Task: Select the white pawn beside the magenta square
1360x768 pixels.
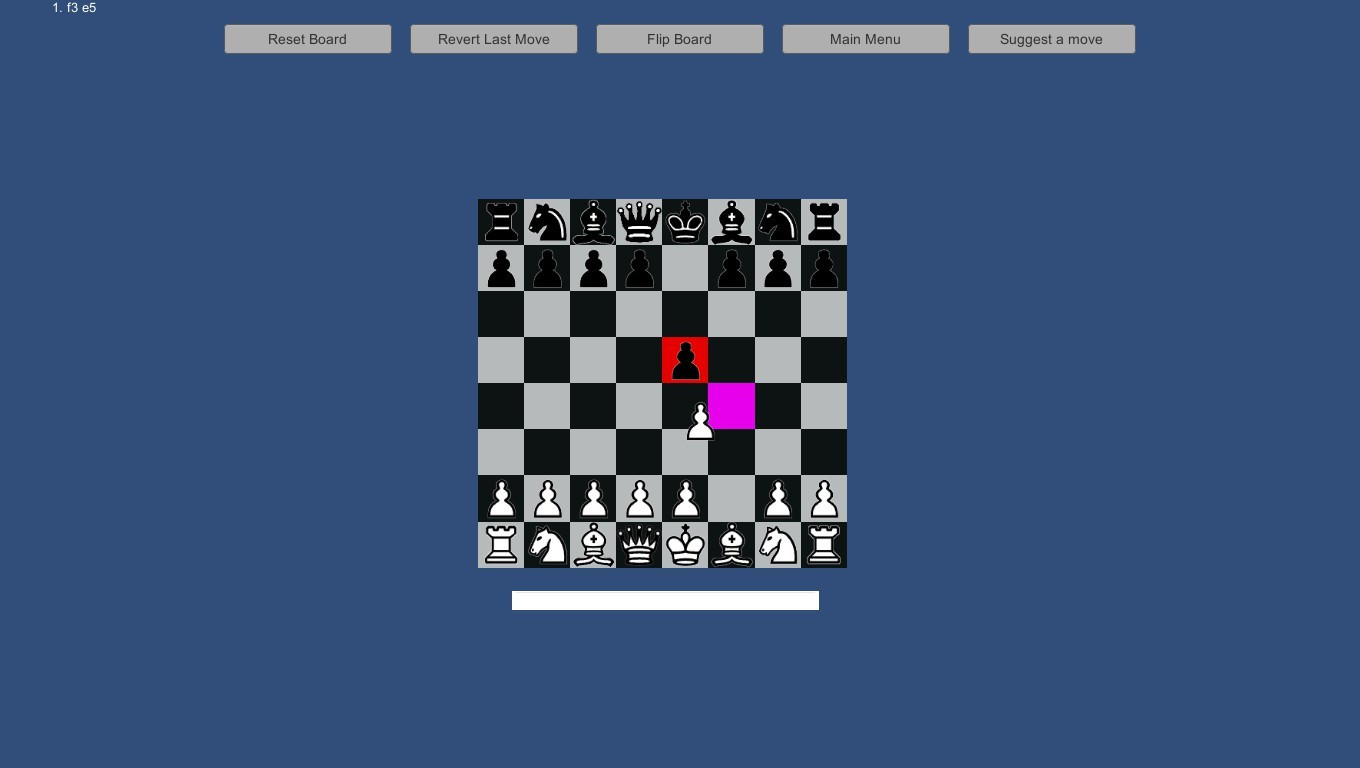Action: click(701, 421)
